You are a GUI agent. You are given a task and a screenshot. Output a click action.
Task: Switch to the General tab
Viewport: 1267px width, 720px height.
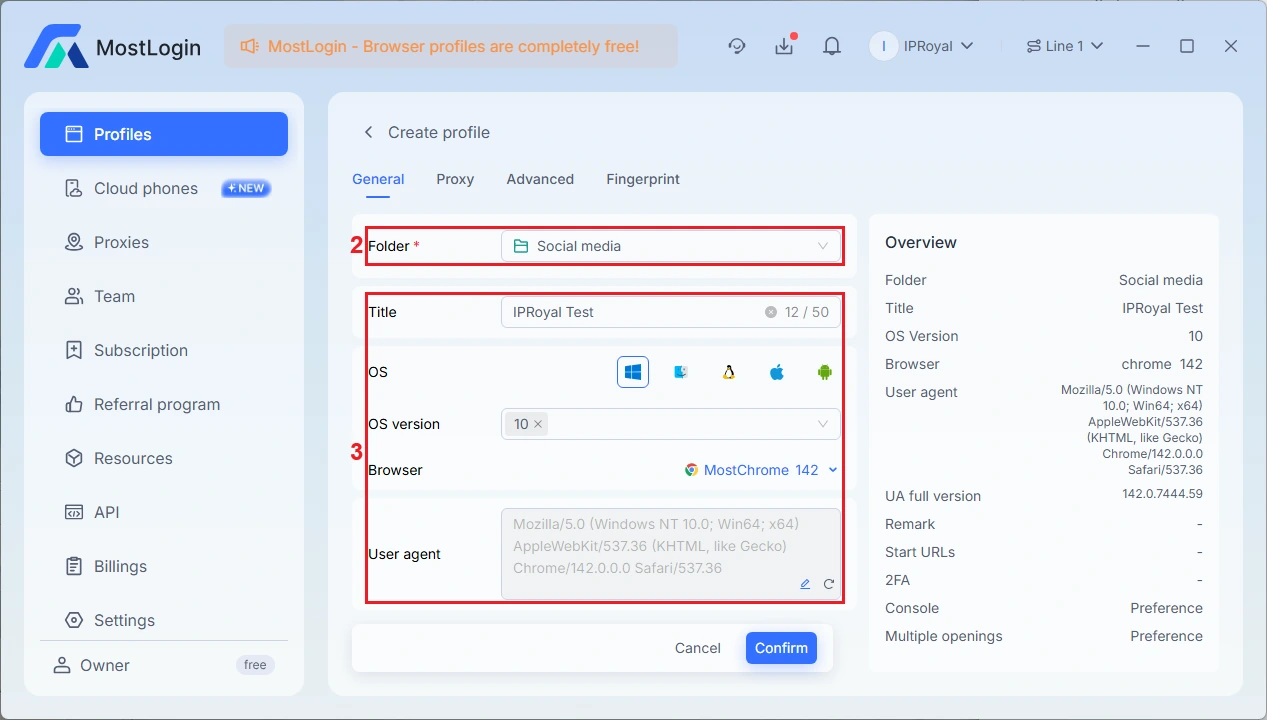(x=378, y=179)
